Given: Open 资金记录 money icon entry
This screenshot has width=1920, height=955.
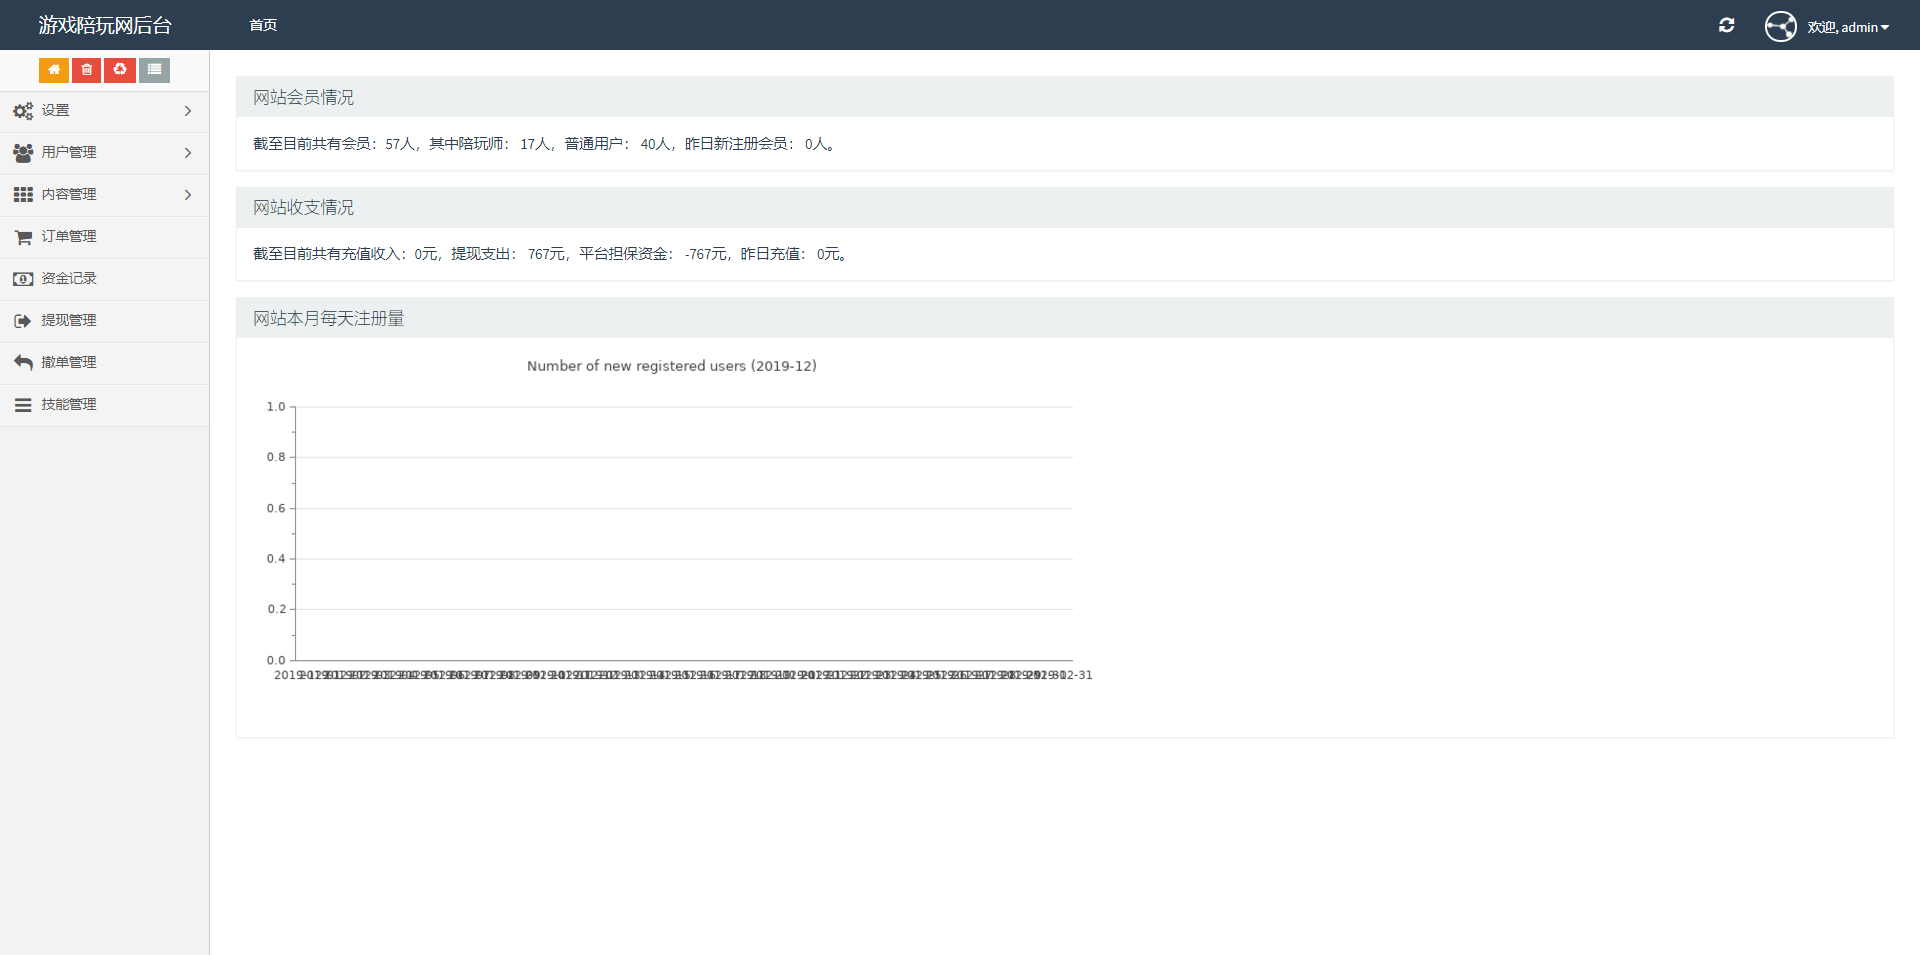Looking at the screenshot, I should point(104,279).
